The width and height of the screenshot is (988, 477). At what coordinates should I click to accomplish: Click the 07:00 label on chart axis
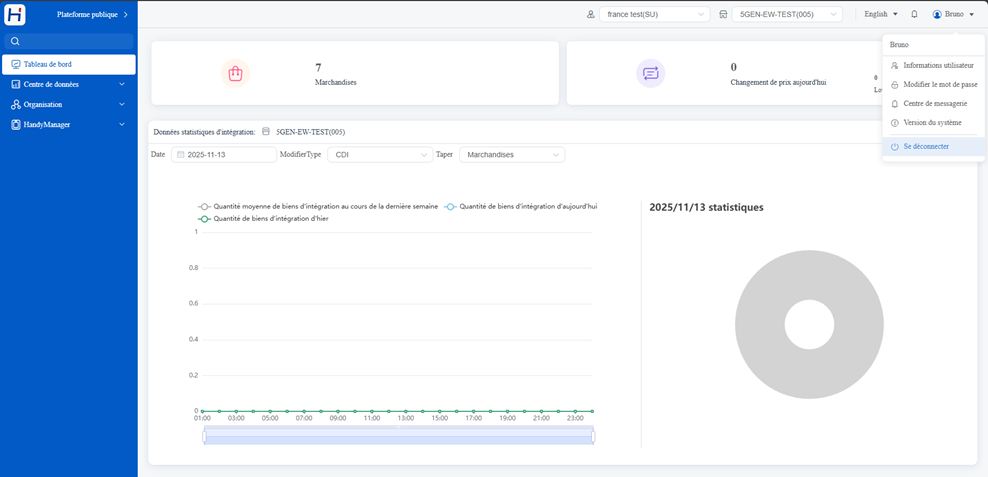(x=304, y=418)
